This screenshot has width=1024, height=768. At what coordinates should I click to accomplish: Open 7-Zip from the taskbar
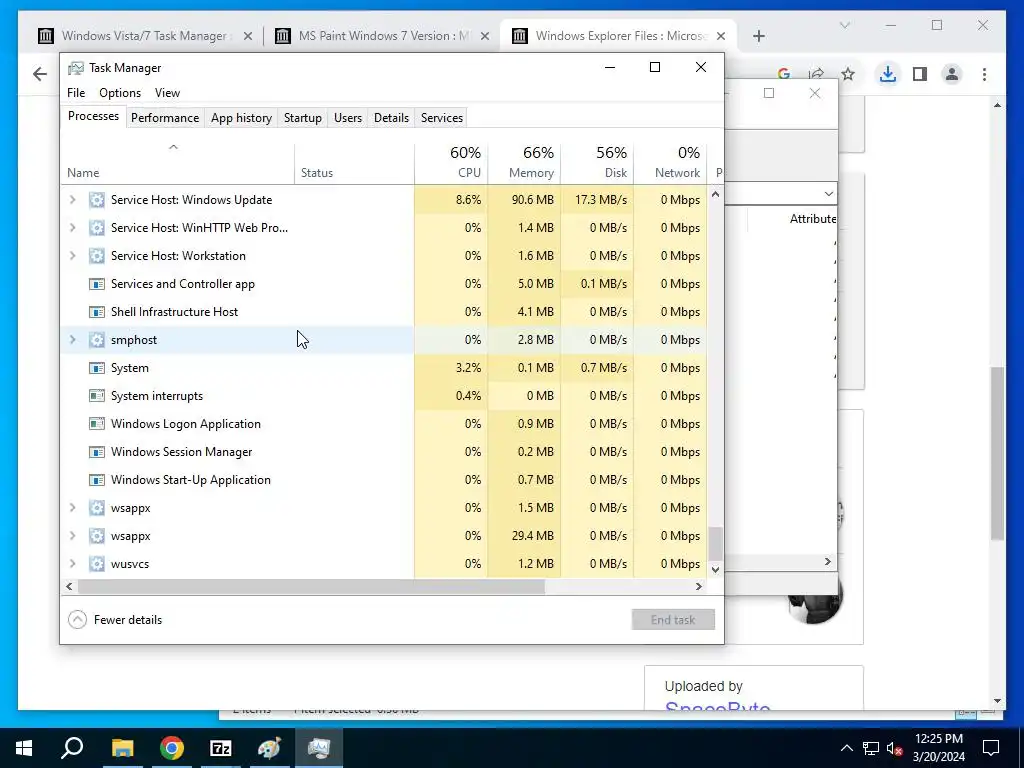coord(221,748)
